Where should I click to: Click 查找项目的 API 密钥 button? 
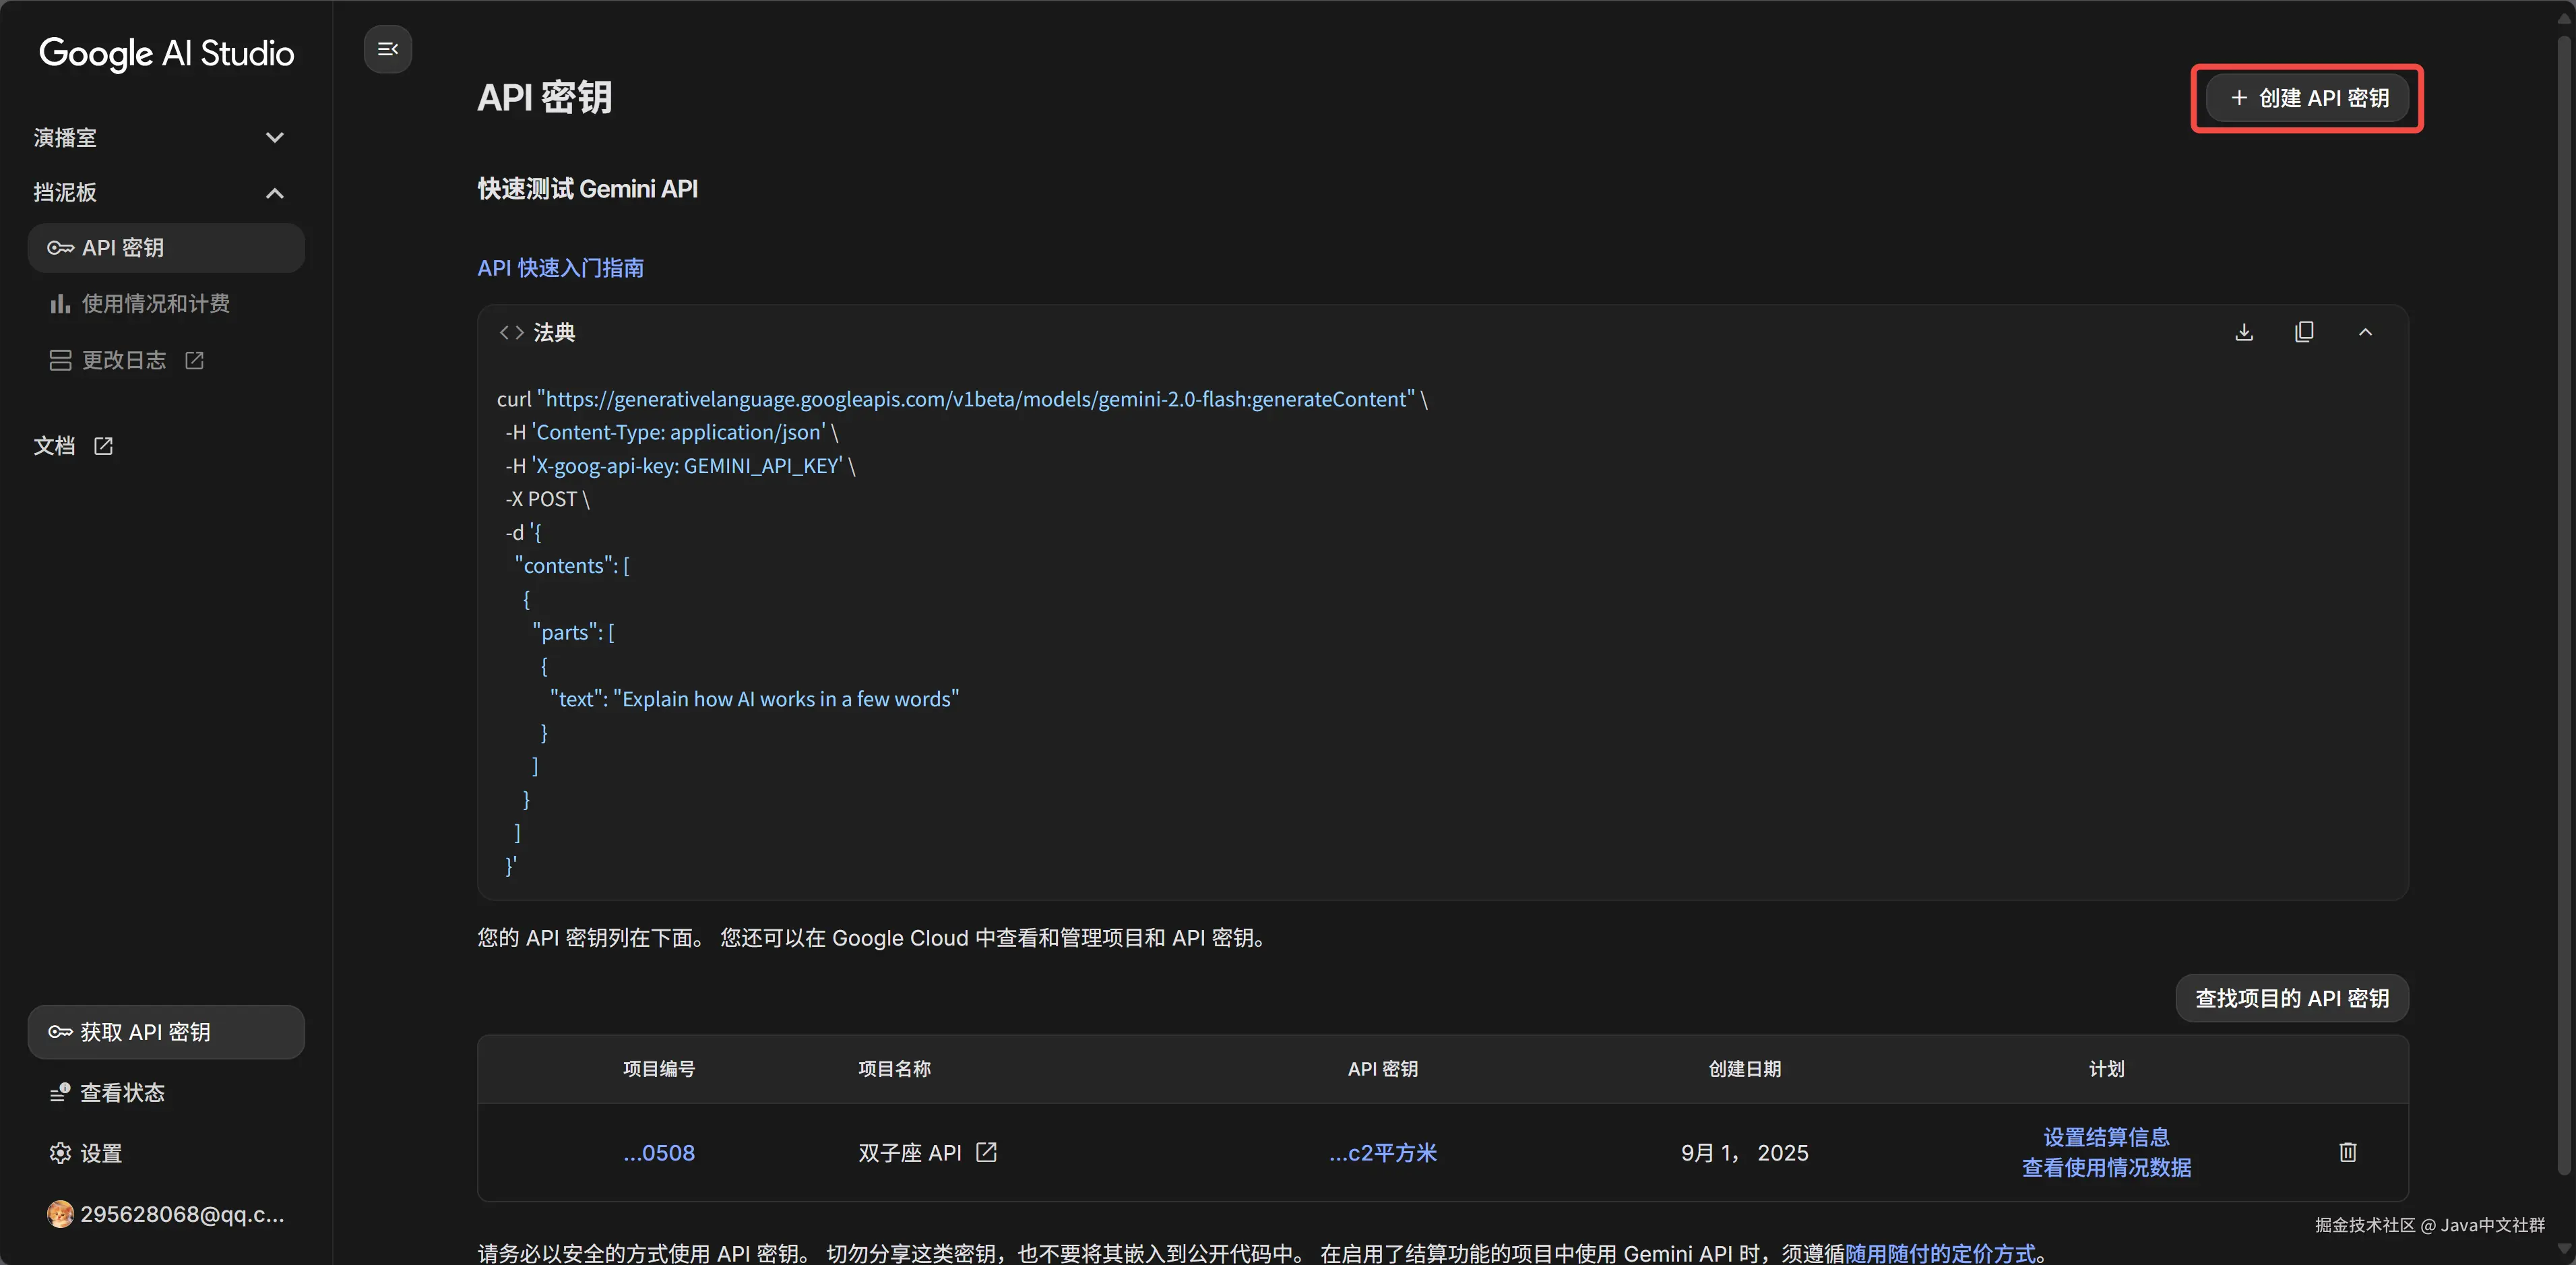2291,998
